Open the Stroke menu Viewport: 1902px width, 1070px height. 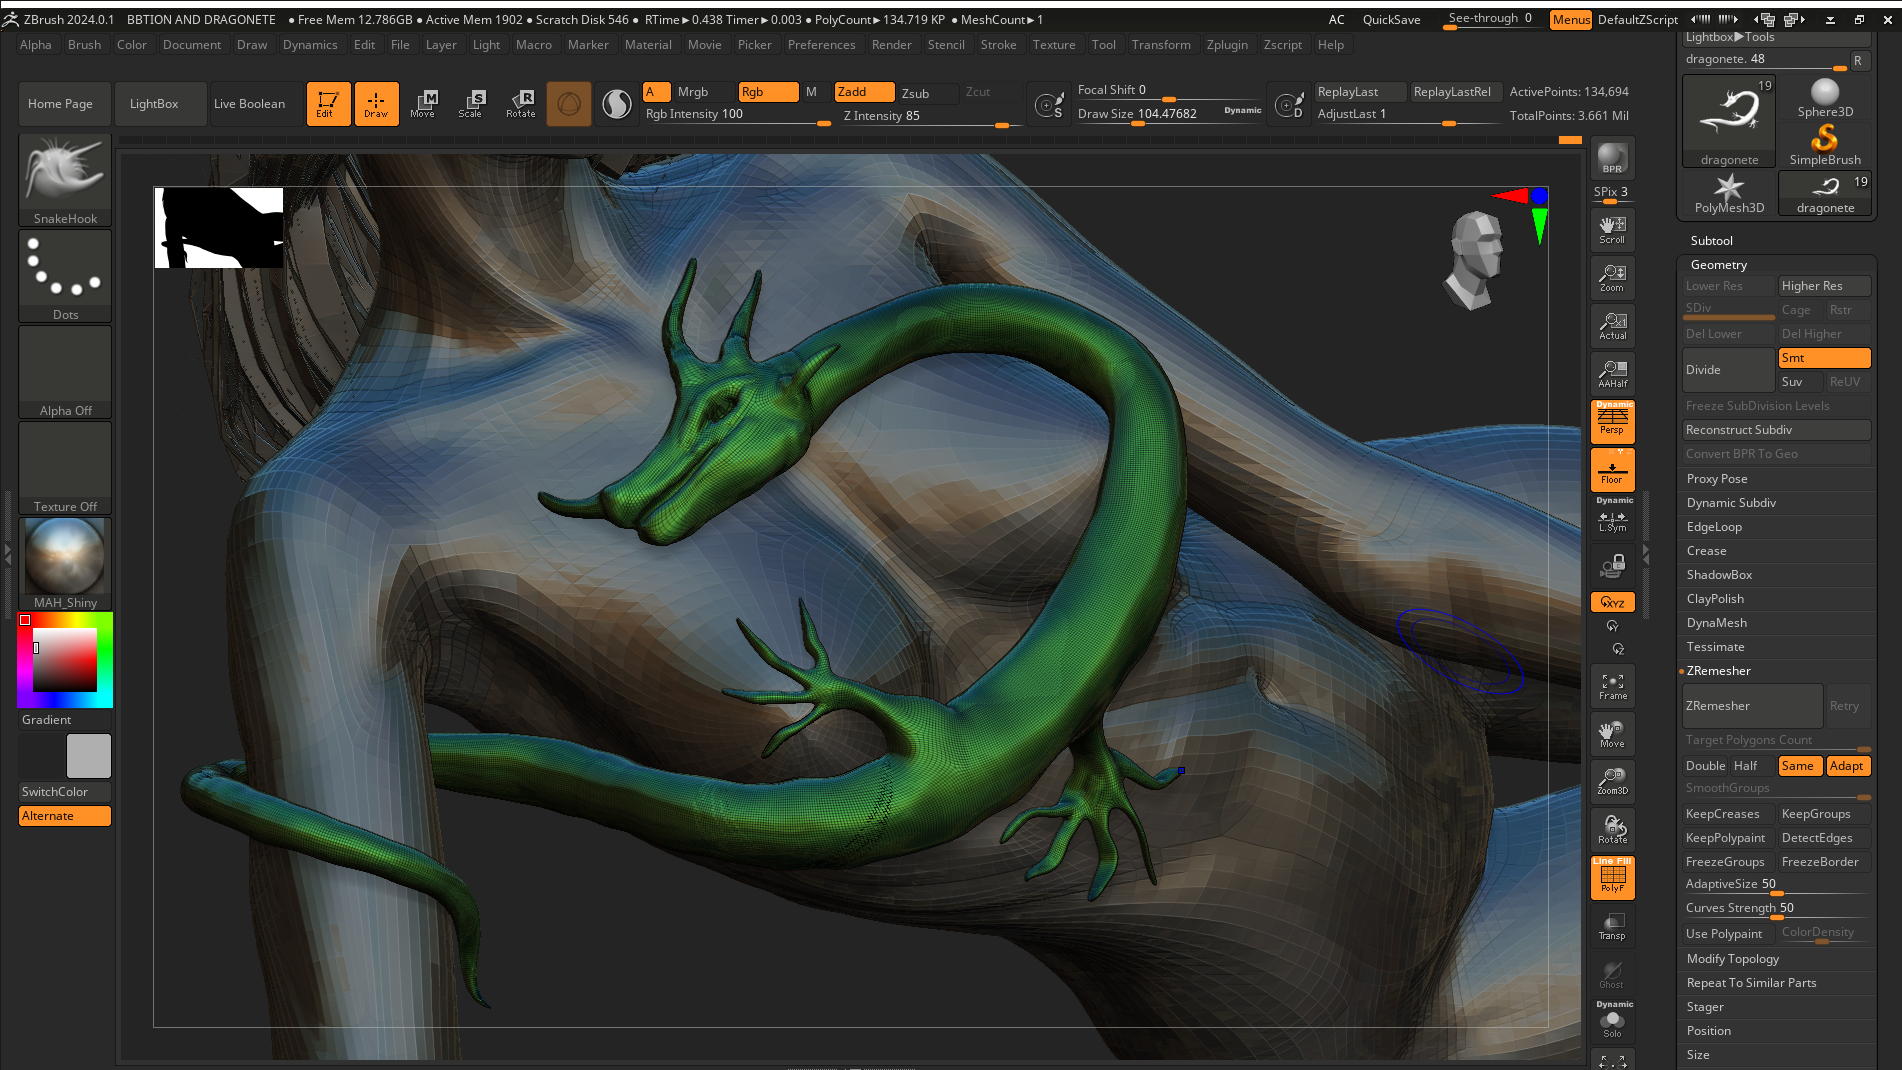coord(998,45)
